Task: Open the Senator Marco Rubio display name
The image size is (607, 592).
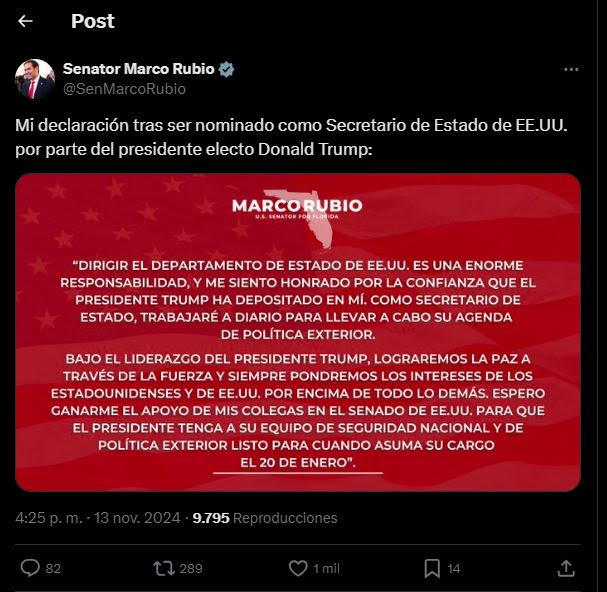Action: tap(138, 69)
